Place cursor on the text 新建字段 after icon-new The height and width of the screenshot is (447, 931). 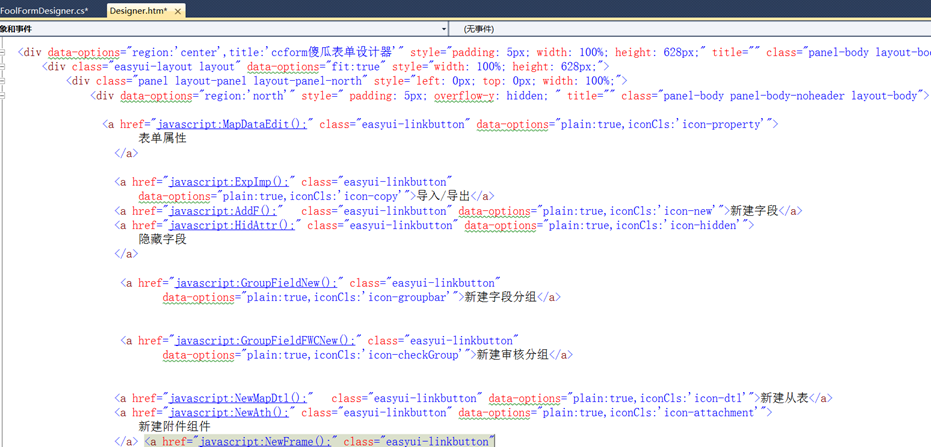(754, 211)
